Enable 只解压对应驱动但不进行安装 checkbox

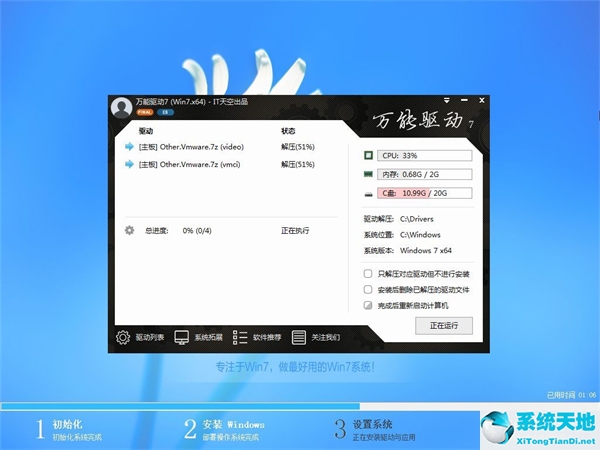point(368,274)
